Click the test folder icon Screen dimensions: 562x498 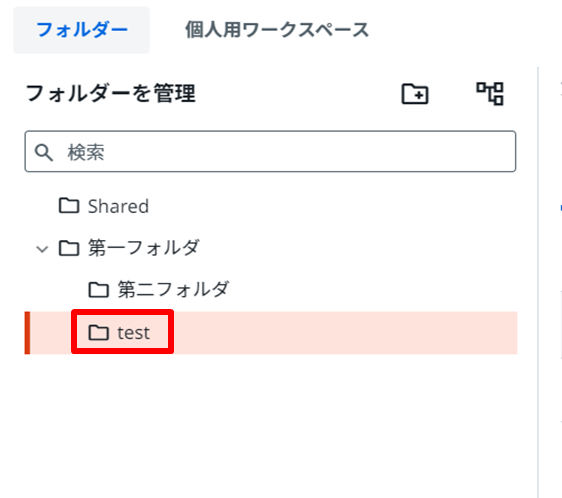coord(99,333)
